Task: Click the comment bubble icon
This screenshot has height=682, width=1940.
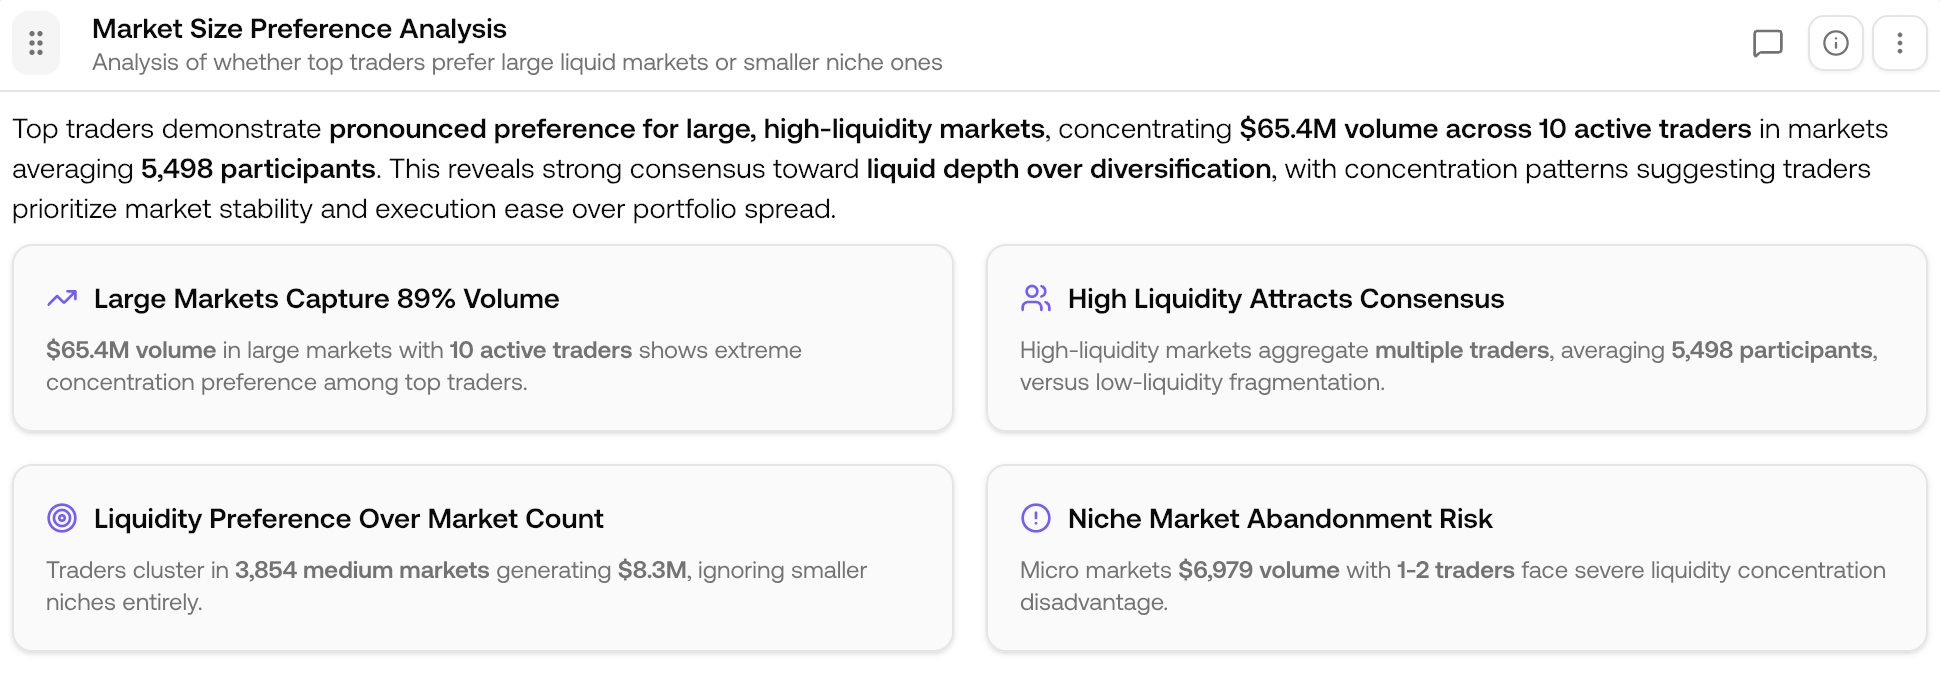Action: [1769, 43]
